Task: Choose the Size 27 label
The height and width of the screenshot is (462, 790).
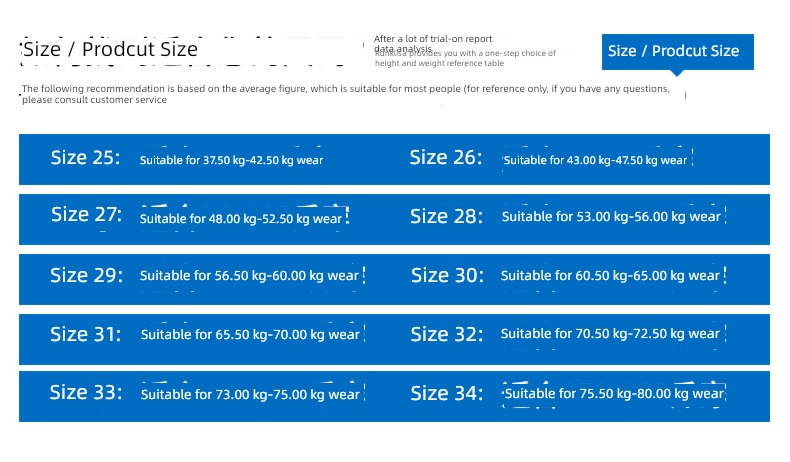Action: [86, 215]
